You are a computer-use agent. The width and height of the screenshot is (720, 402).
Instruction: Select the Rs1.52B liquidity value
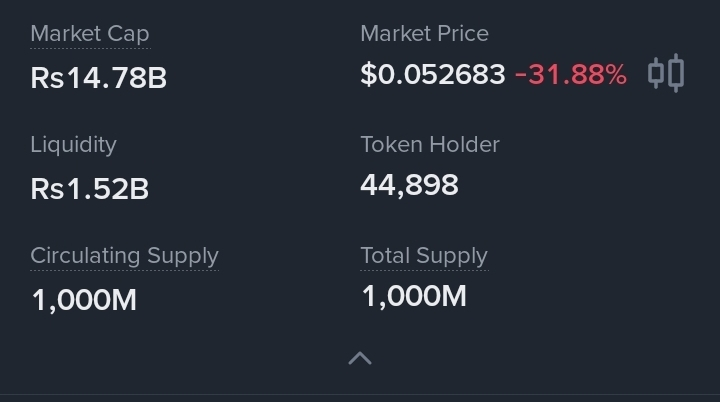click(90, 189)
